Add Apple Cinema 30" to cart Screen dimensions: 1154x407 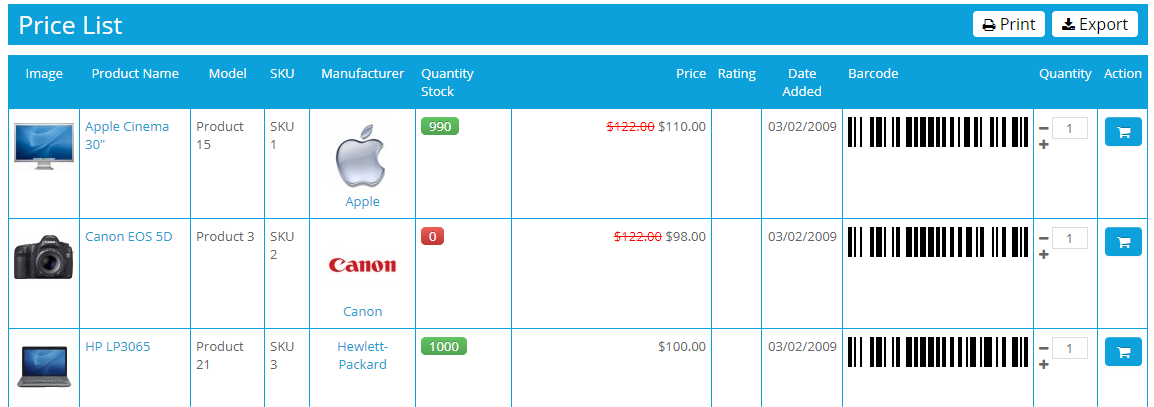1123,132
